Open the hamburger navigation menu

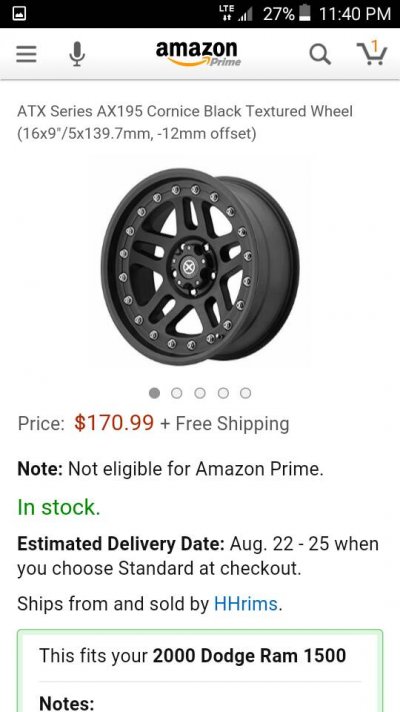[26, 54]
